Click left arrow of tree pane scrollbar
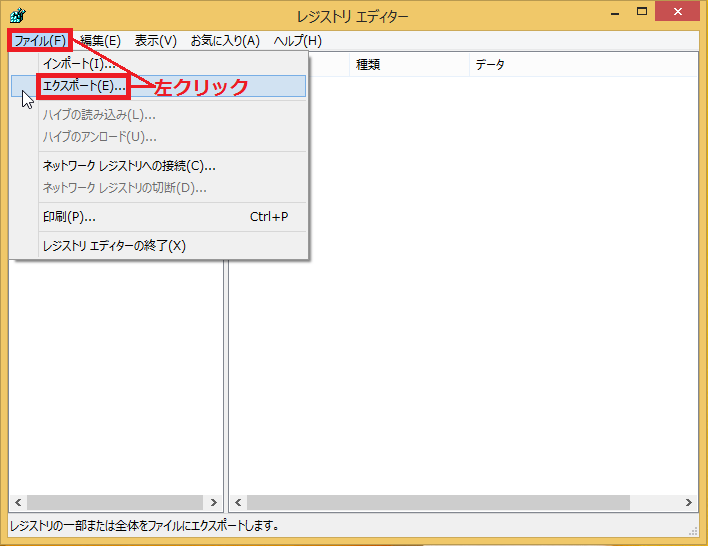 18,502
